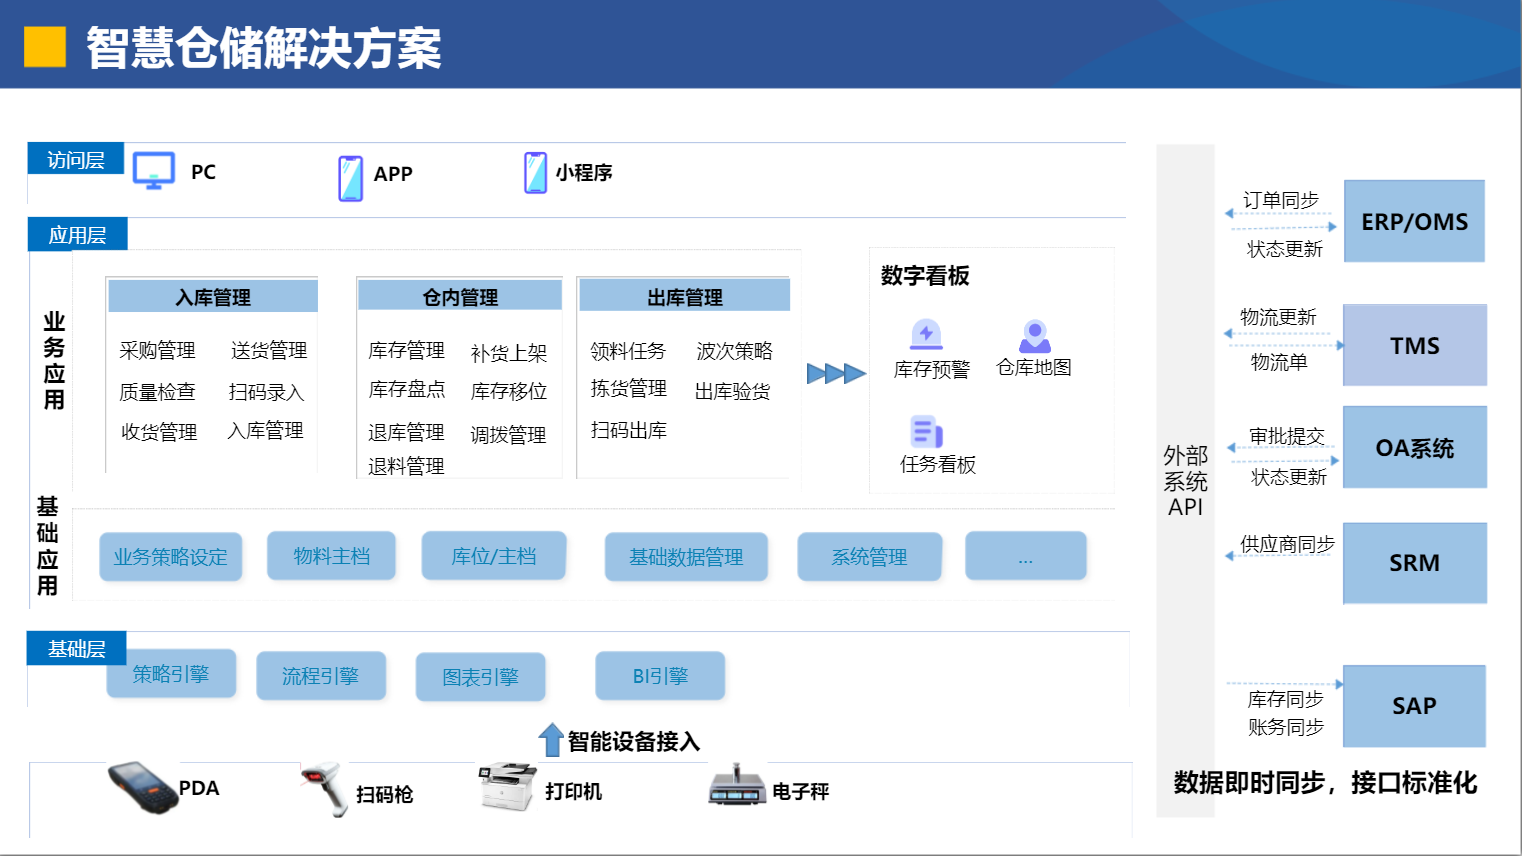Click the APP phone icon
1522x856 pixels.
click(x=350, y=178)
